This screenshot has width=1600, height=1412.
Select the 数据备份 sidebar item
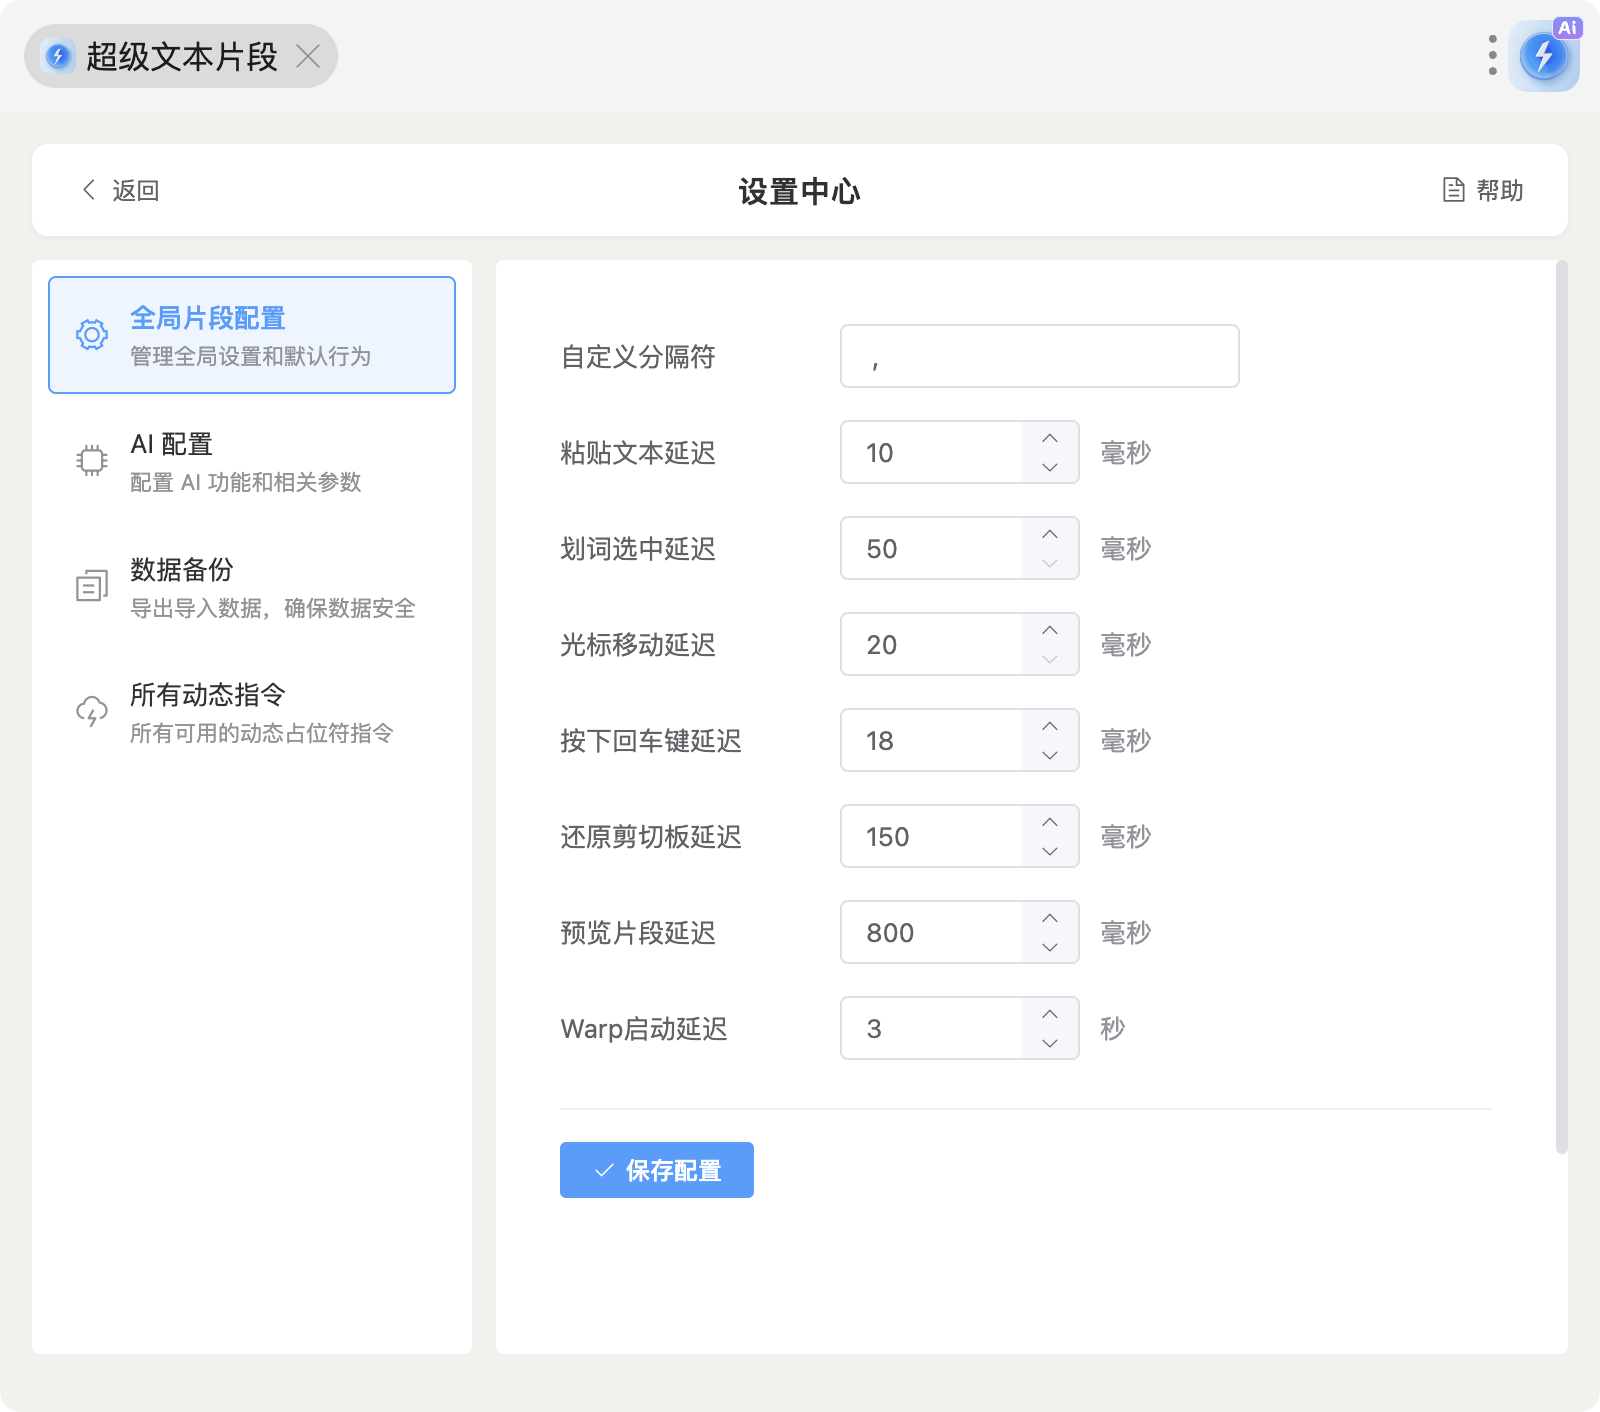[252, 586]
